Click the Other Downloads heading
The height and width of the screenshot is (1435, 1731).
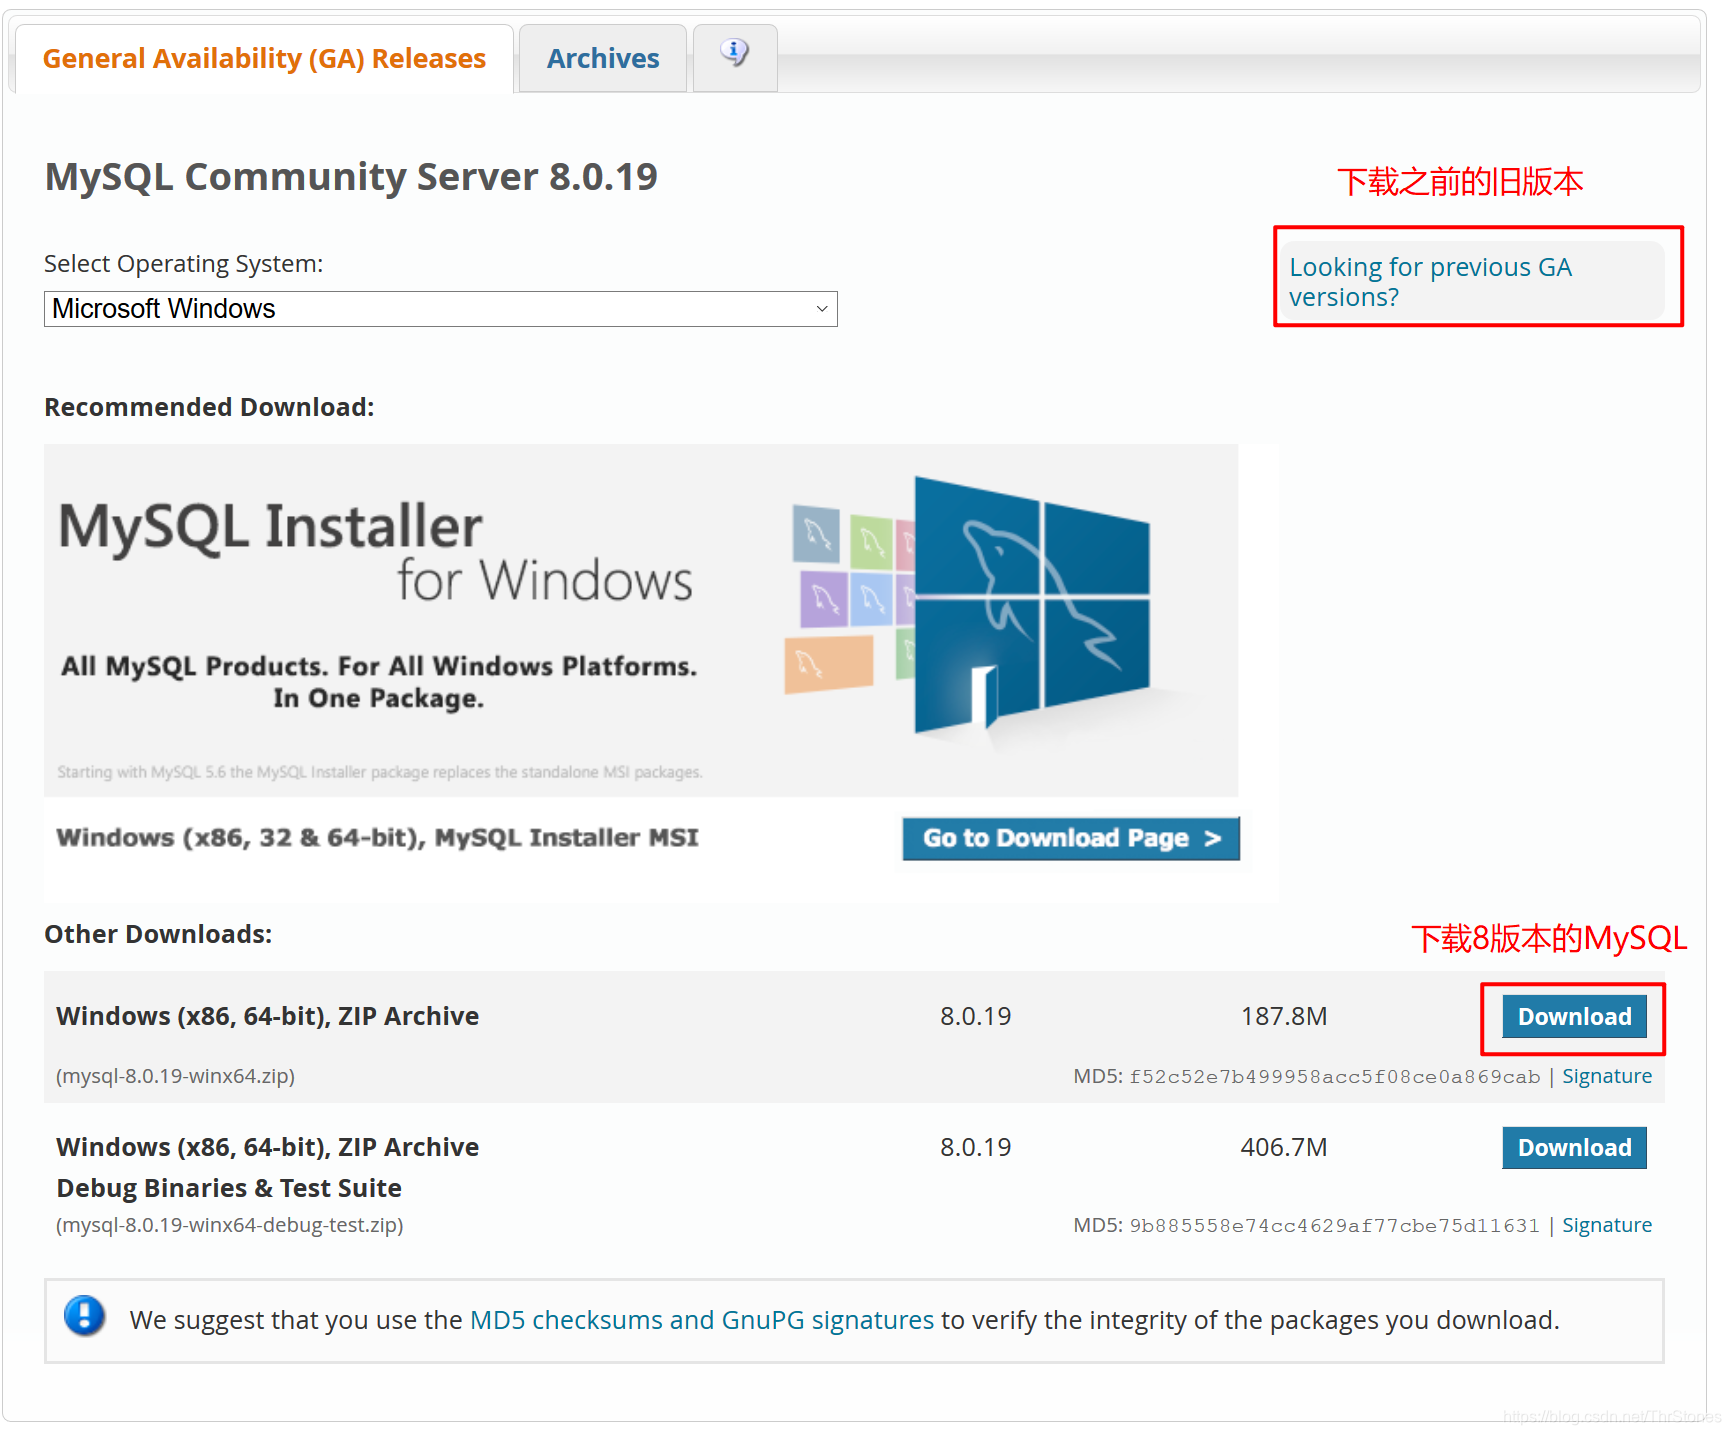tap(158, 934)
